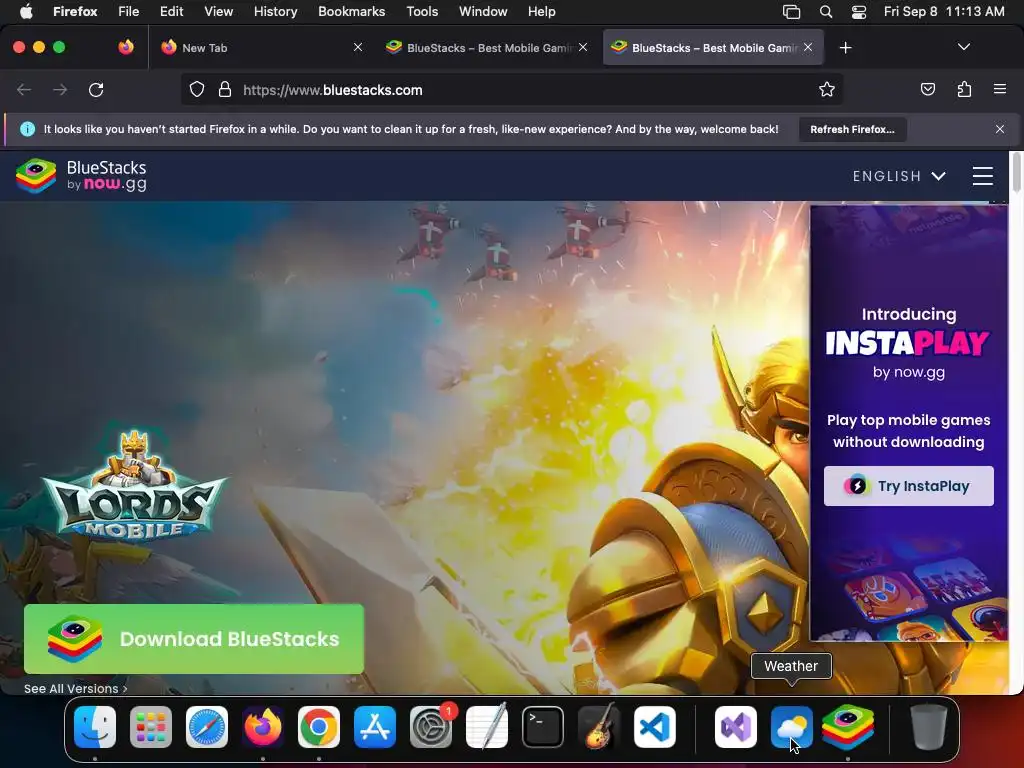Click Try InstaPlay button
This screenshot has height=768, width=1024.
pyautogui.click(x=908, y=486)
